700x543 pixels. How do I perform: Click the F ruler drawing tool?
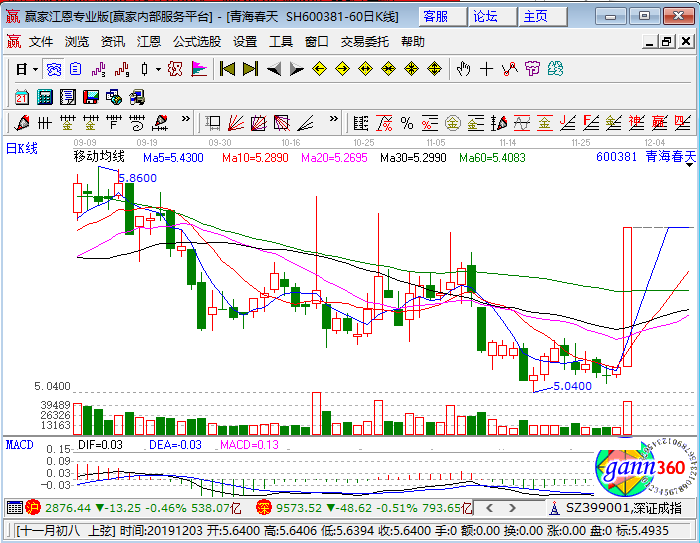pyautogui.click(x=114, y=122)
